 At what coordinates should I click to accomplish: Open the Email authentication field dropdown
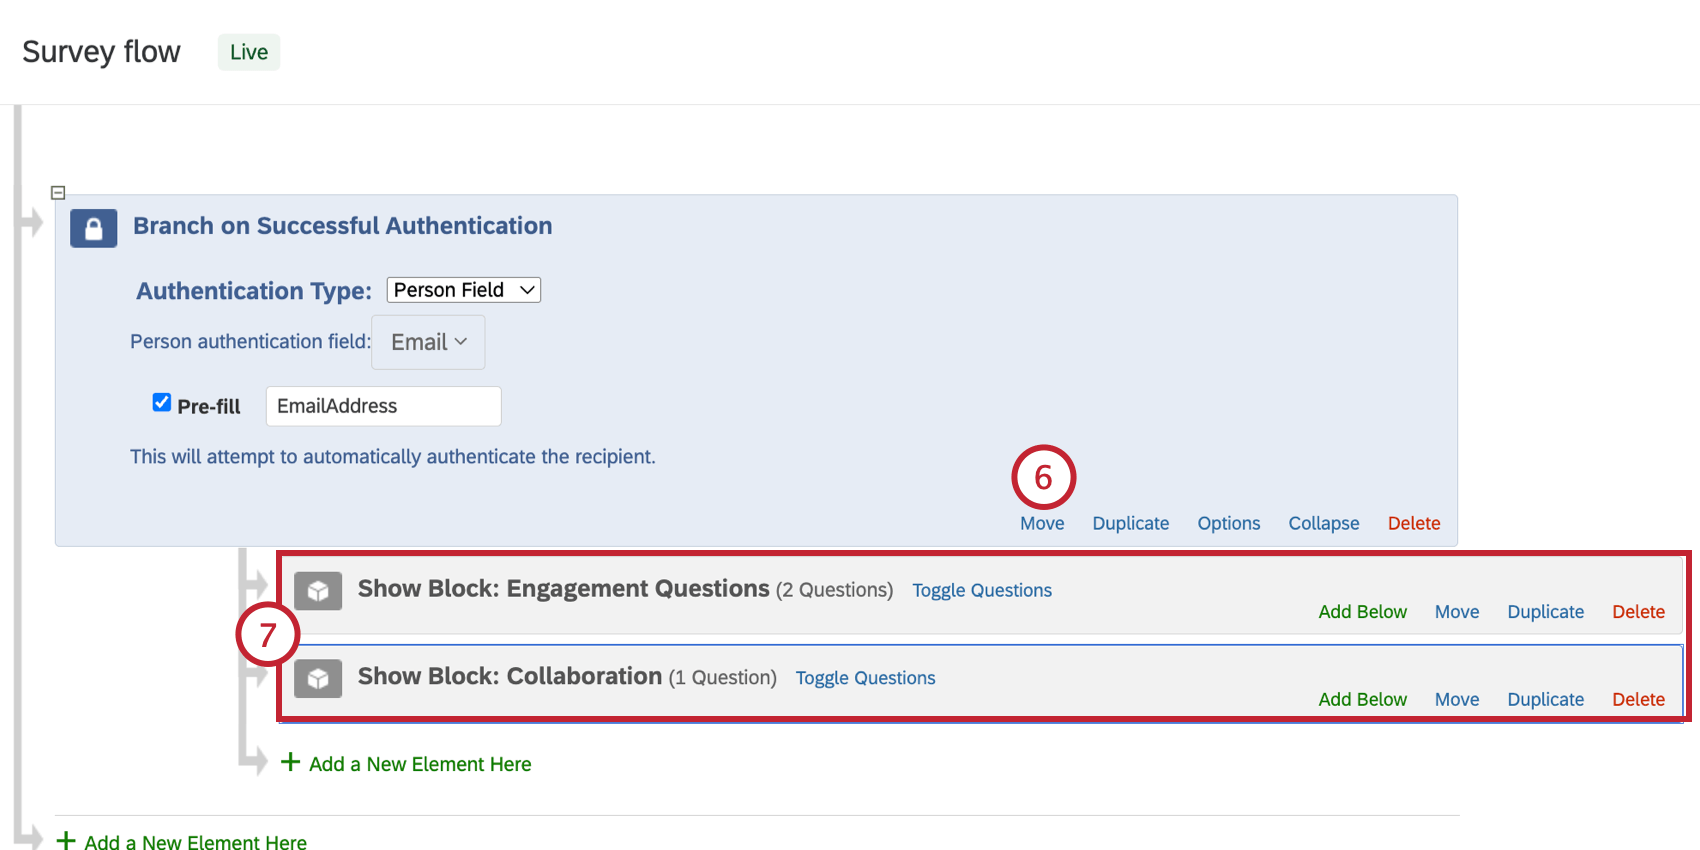pyautogui.click(x=428, y=342)
